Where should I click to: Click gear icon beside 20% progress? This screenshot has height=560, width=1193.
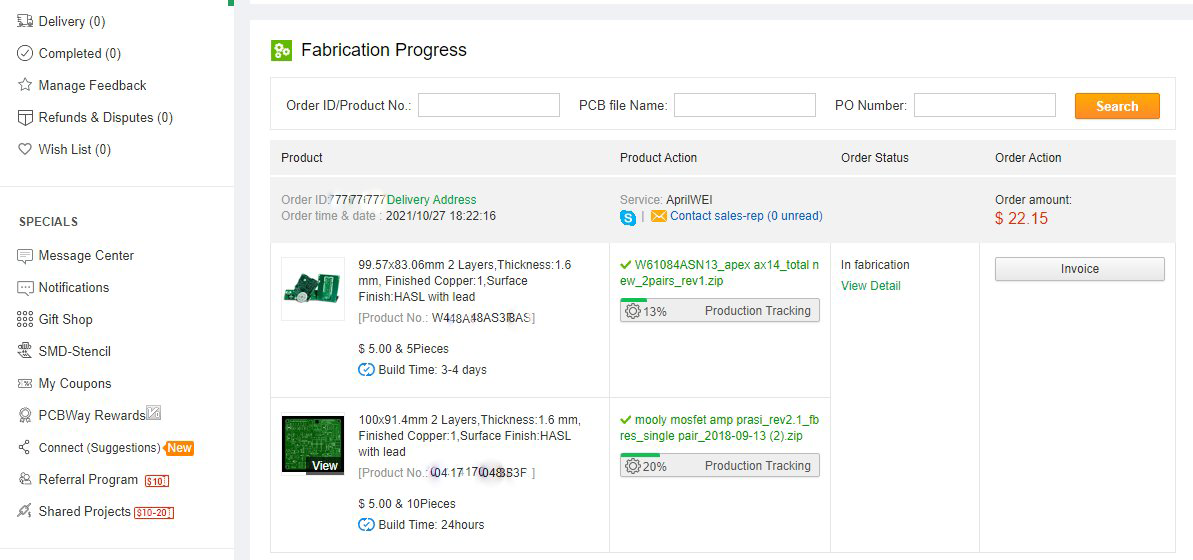(633, 466)
